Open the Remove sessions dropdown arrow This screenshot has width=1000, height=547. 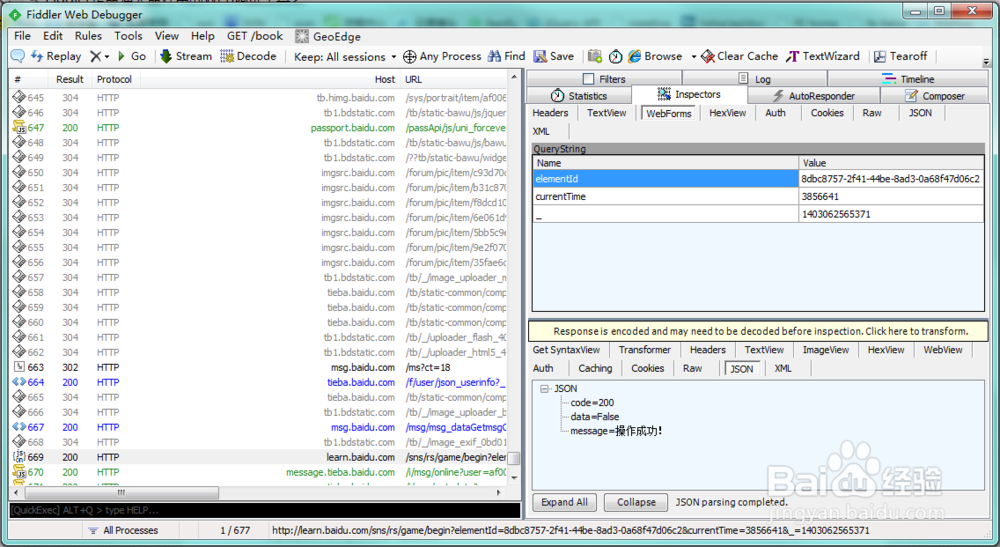(107, 57)
